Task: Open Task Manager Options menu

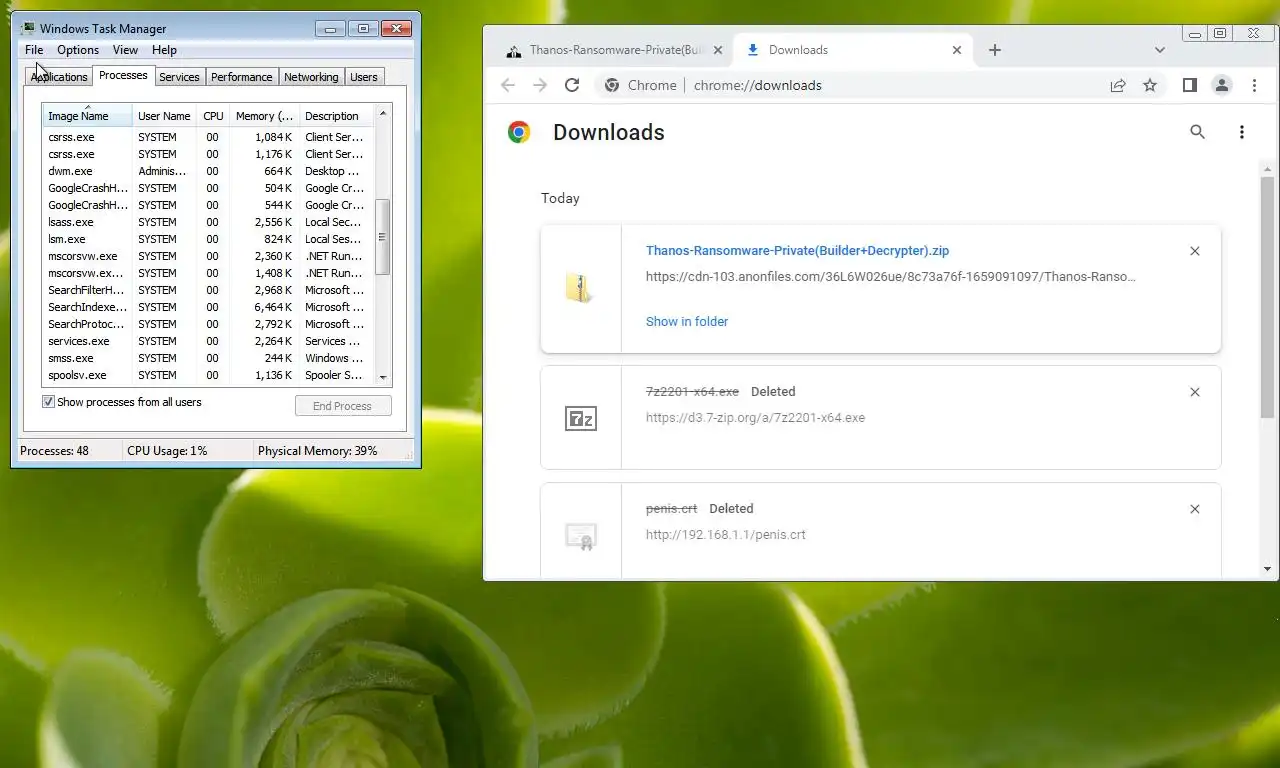Action: pos(78,50)
